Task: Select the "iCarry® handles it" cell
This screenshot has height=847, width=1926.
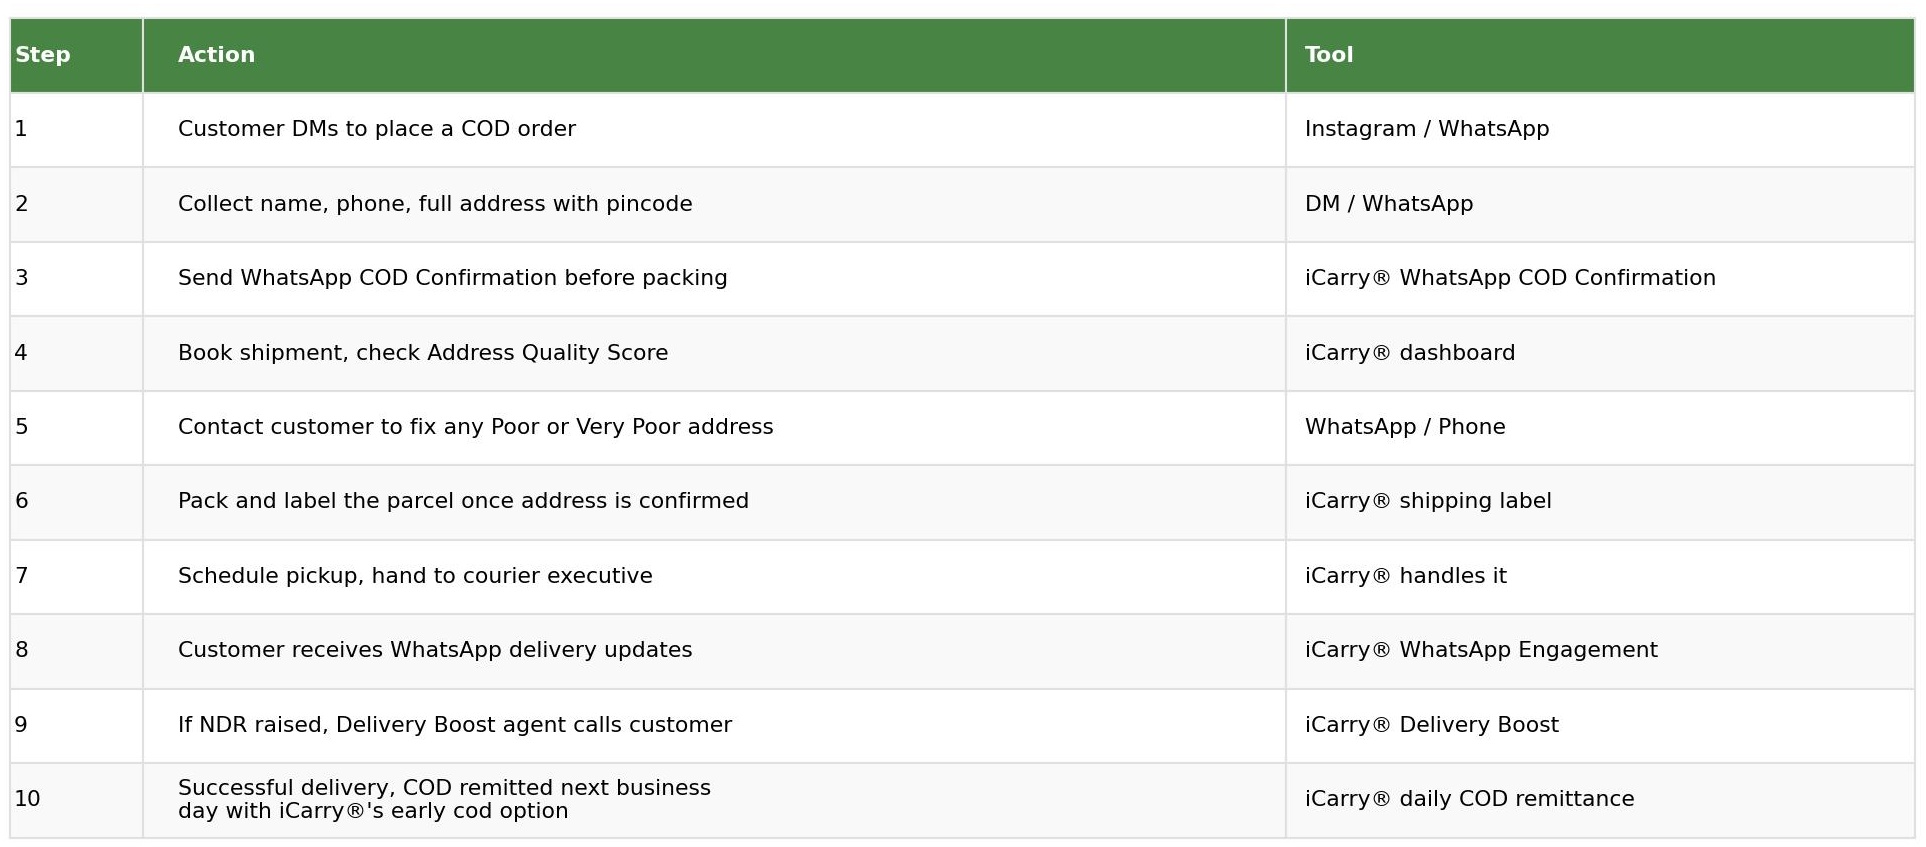Action: point(1600,577)
